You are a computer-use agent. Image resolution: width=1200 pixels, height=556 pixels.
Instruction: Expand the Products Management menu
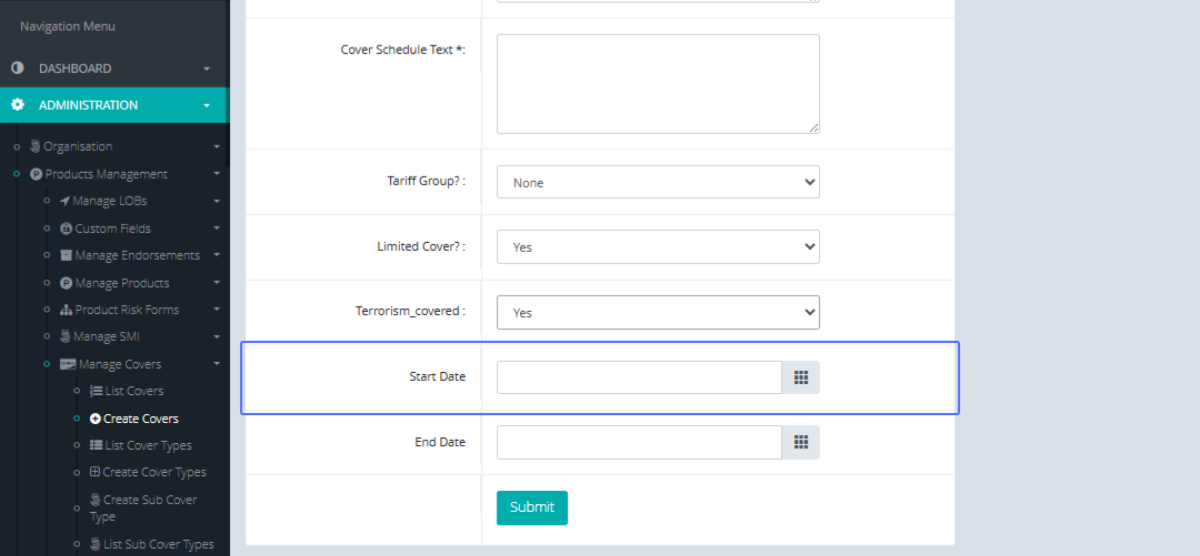click(106, 174)
